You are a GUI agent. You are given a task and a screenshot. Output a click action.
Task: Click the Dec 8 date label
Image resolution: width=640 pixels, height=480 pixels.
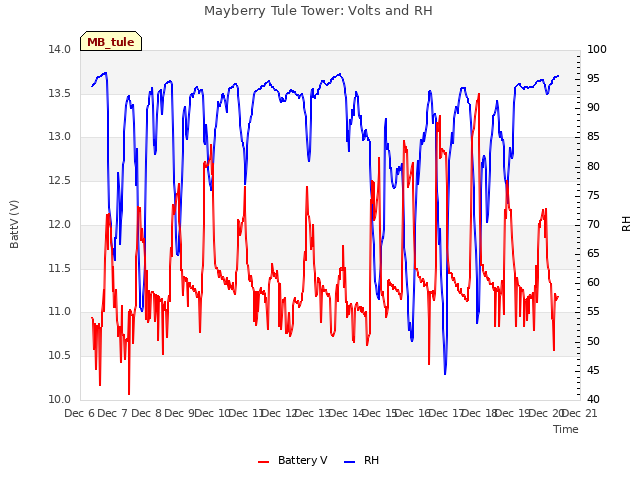[x=146, y=413]
